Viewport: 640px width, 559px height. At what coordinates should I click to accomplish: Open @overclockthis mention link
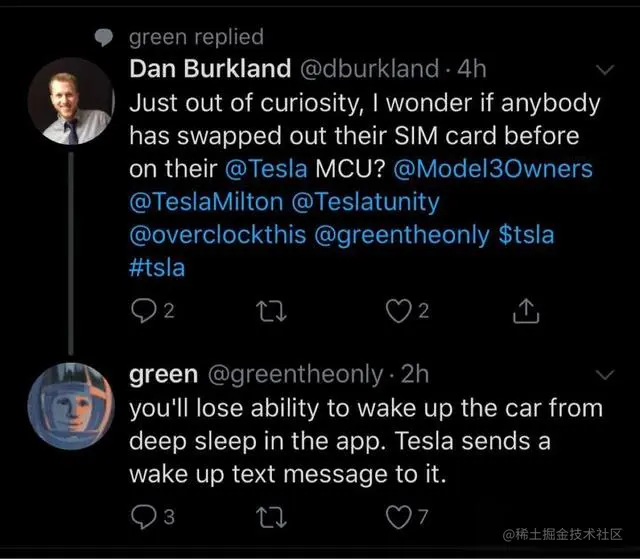point(216,235)
